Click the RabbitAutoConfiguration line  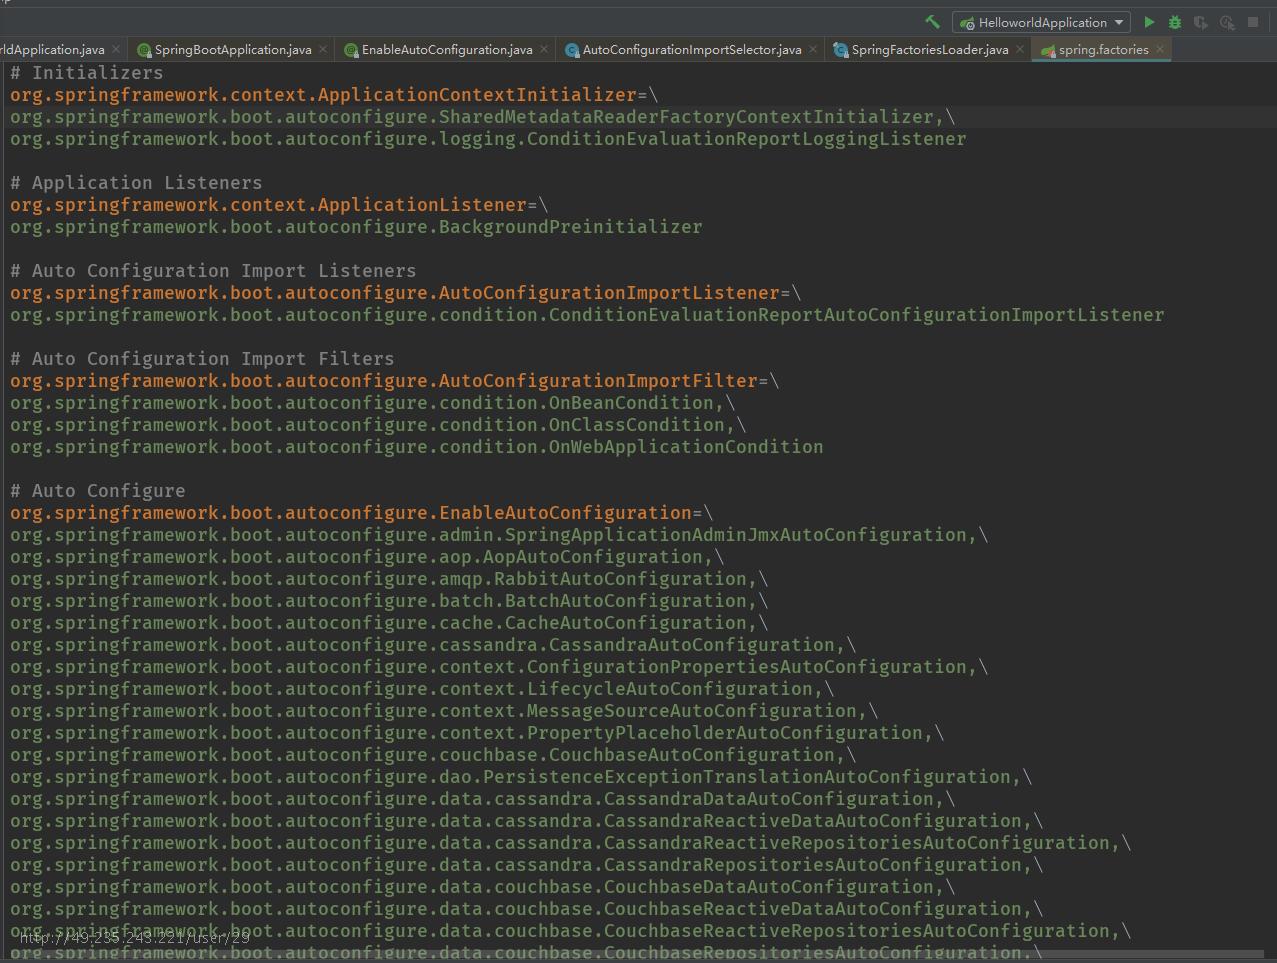pos(389,579)
